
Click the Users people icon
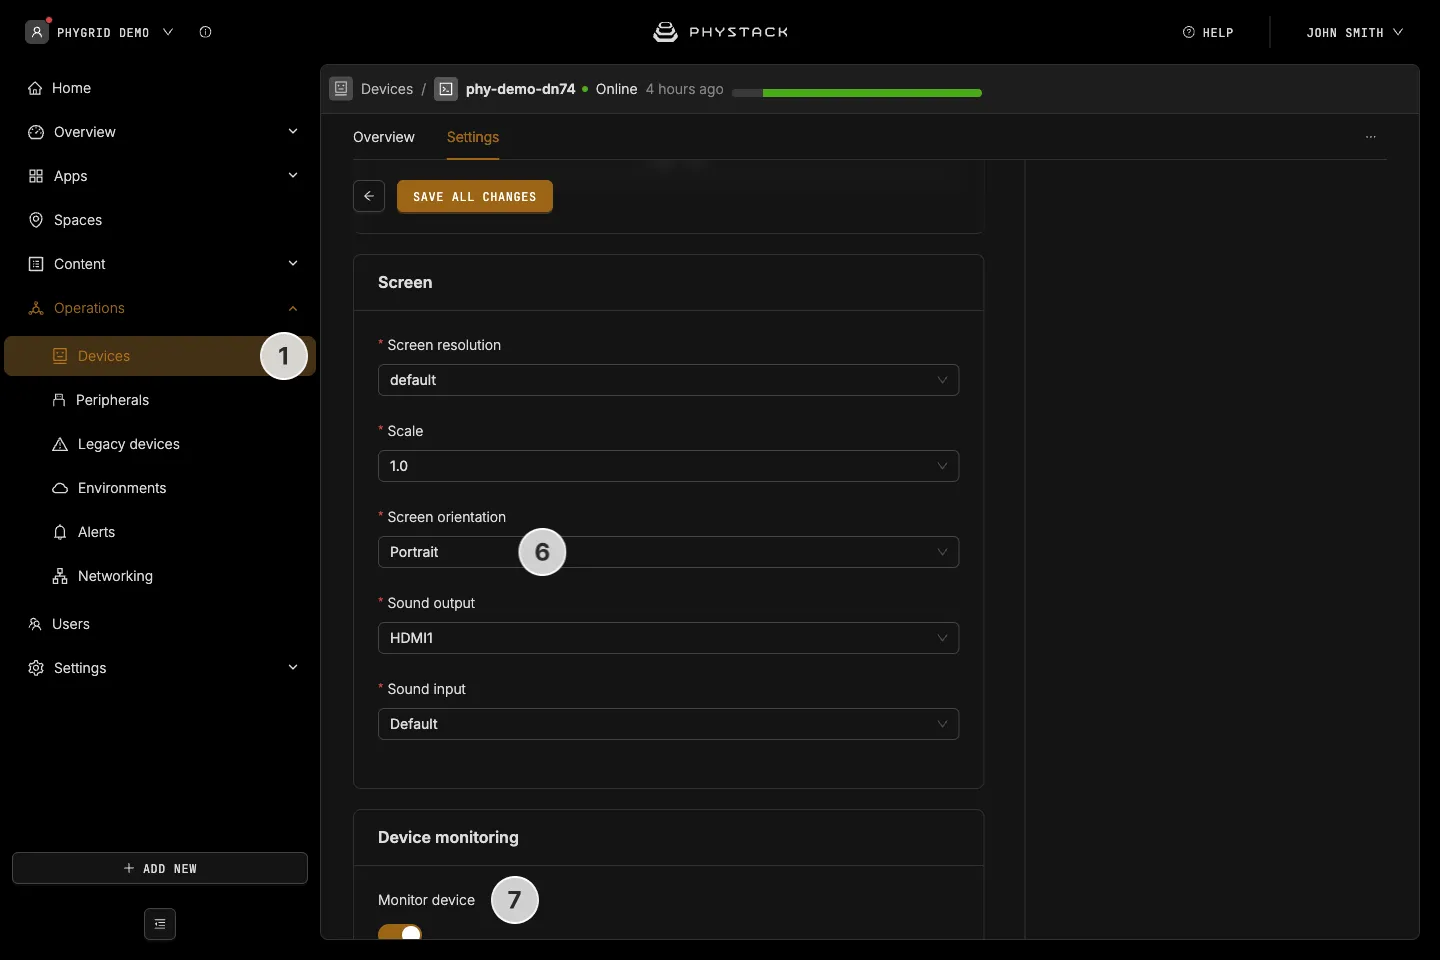coord(35,624)
